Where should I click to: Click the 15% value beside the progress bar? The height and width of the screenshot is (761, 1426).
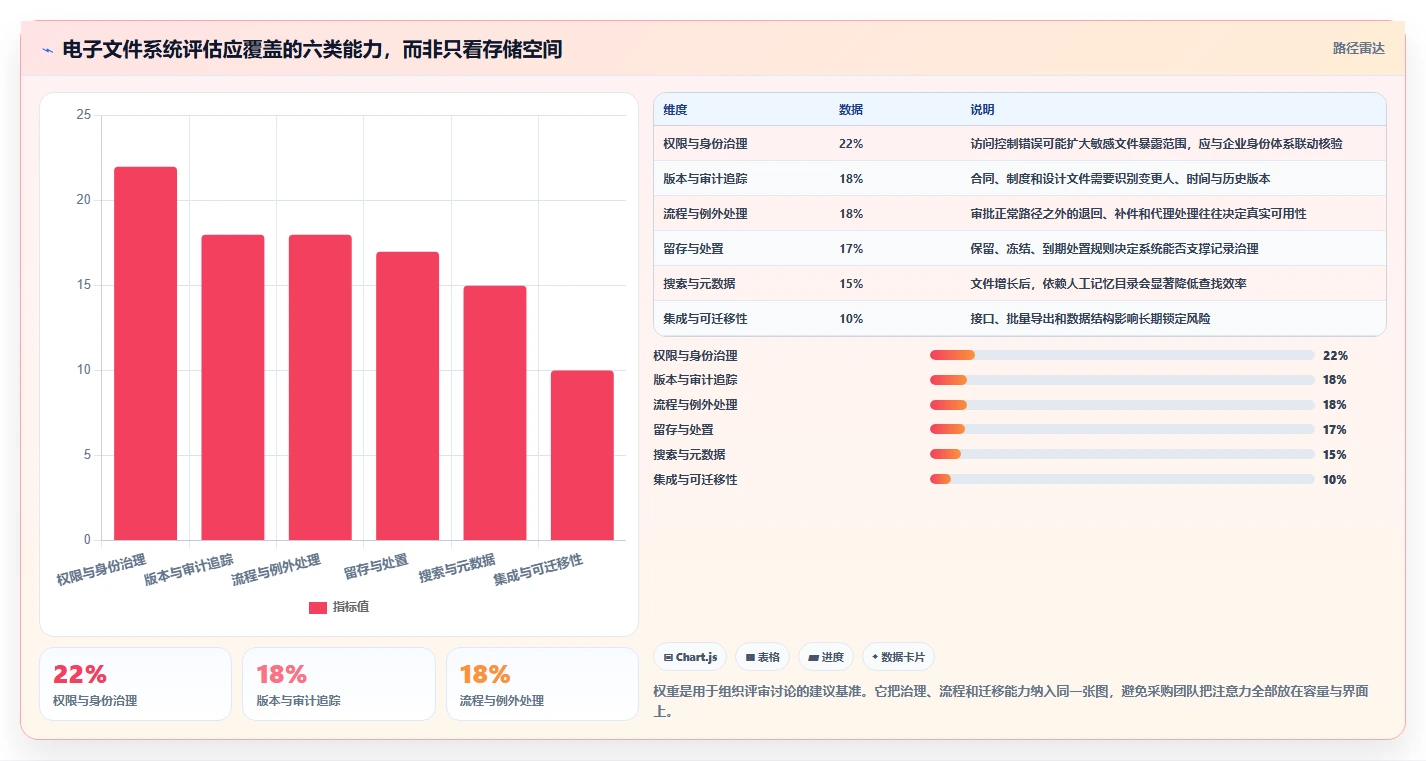[1335, 455]
